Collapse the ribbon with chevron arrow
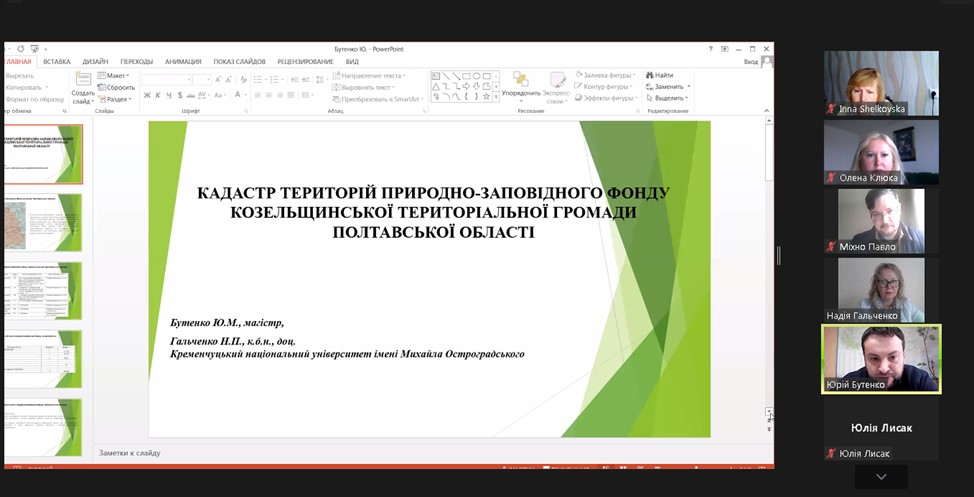Screen dimensions: 974x497 point(766,111)
